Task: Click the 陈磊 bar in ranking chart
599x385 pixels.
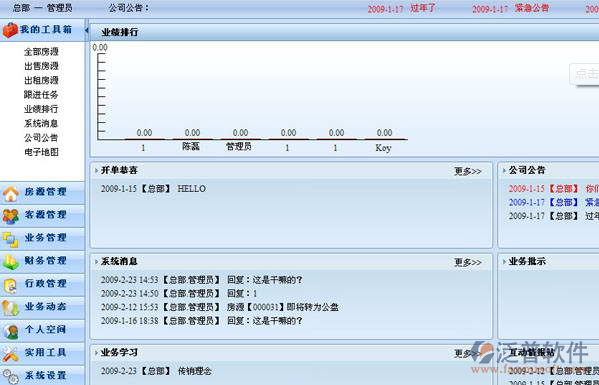Action: (x=193, y=139)
